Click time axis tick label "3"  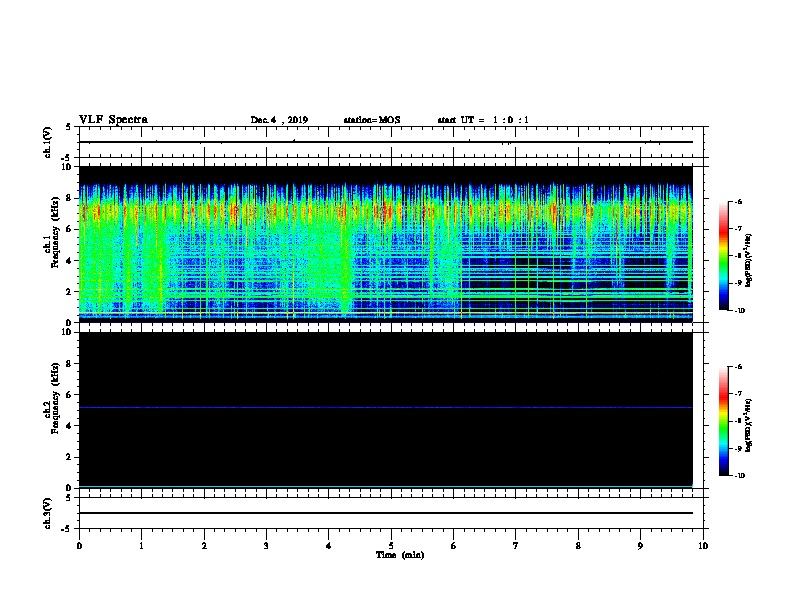coord(266,546)
